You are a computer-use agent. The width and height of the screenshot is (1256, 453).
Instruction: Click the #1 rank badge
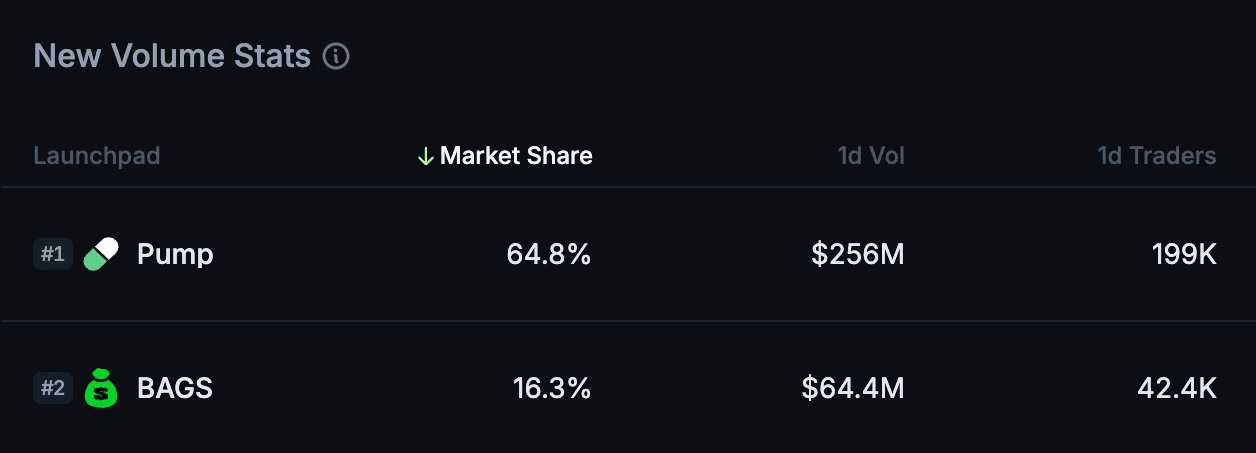point(52,255)
